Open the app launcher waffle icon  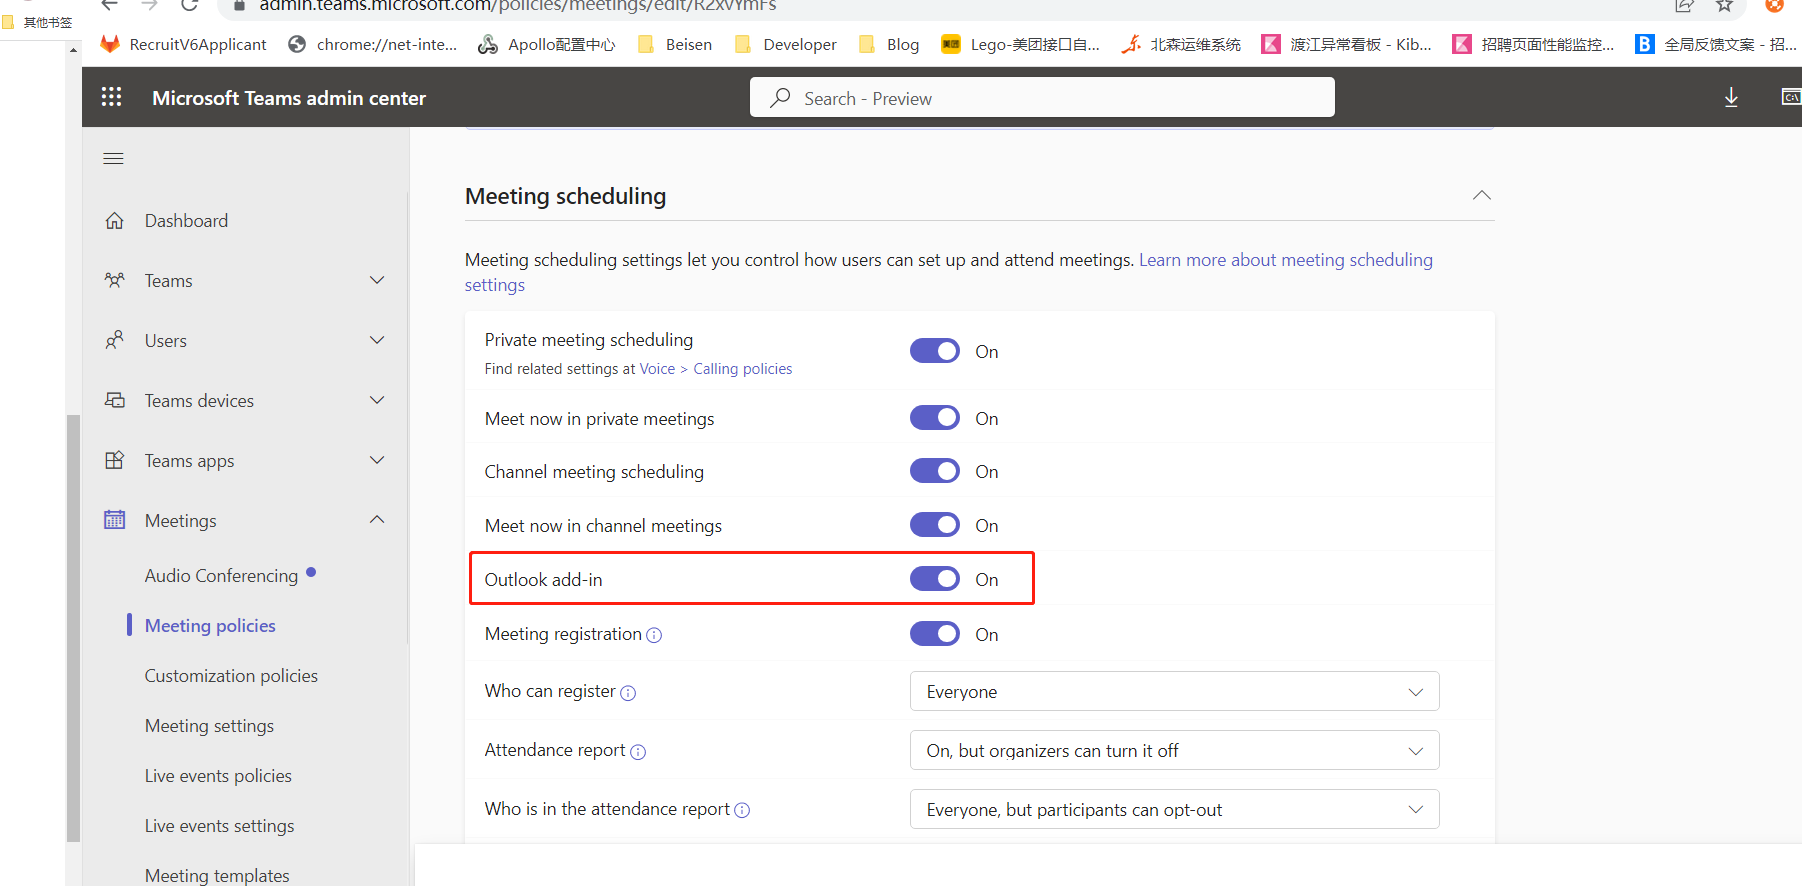[112, 97]
